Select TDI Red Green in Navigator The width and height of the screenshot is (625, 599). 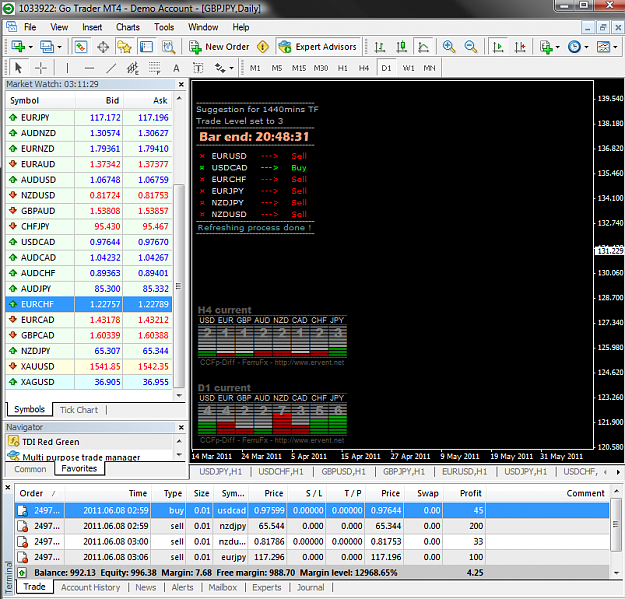[x=51, y=442]
